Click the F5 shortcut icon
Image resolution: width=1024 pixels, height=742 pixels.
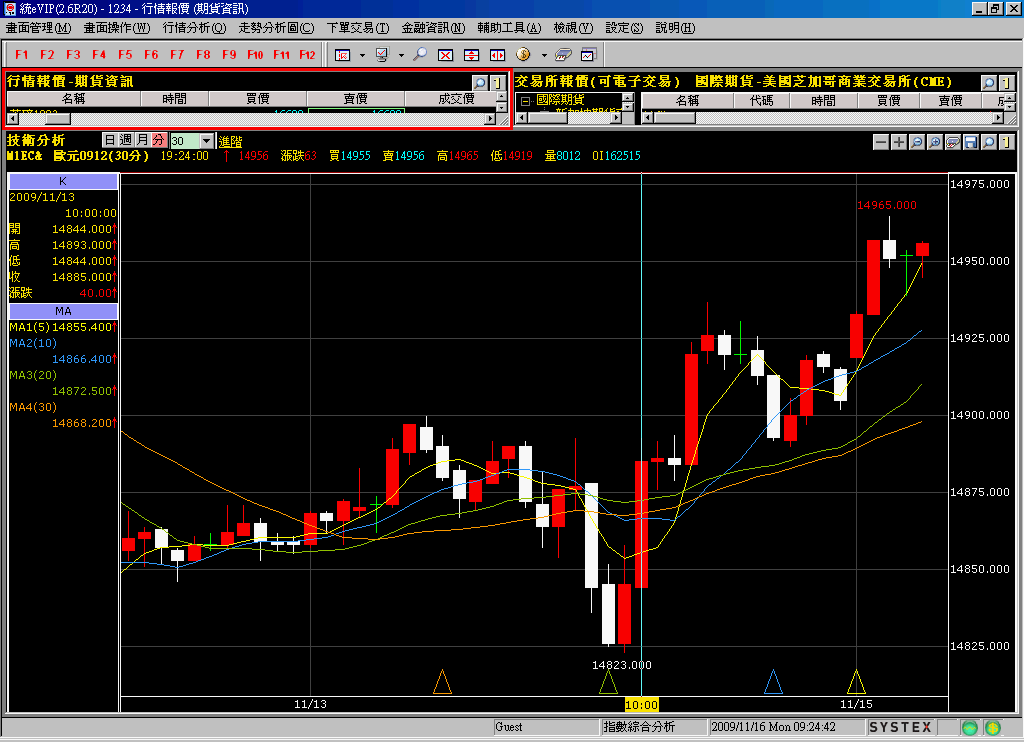(125, 55)
